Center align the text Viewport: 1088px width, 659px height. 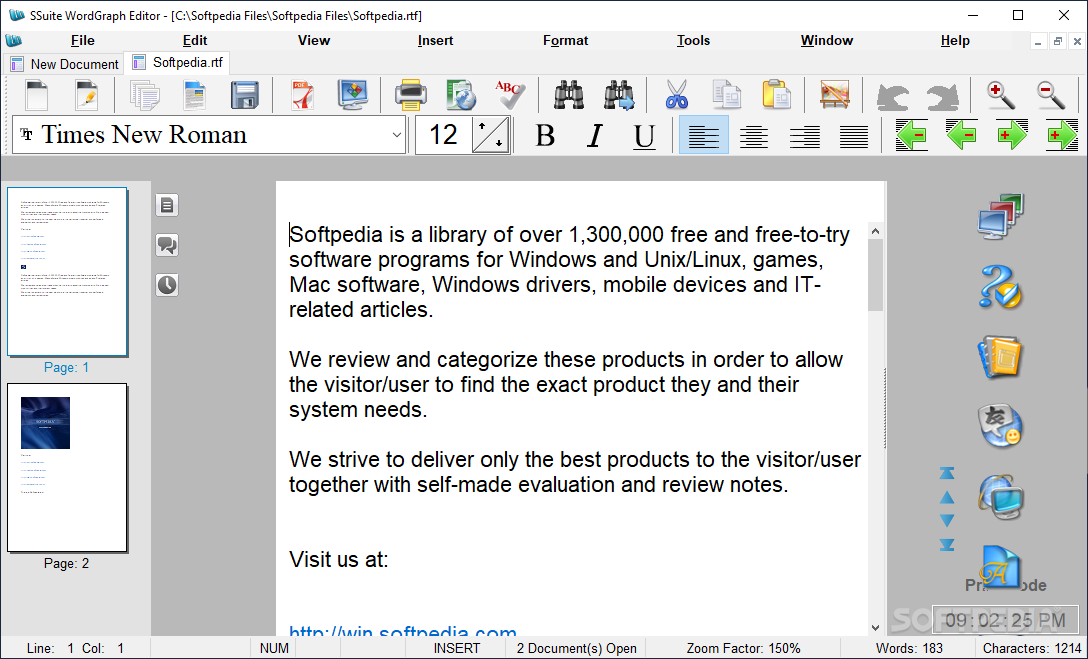point(754,135)
